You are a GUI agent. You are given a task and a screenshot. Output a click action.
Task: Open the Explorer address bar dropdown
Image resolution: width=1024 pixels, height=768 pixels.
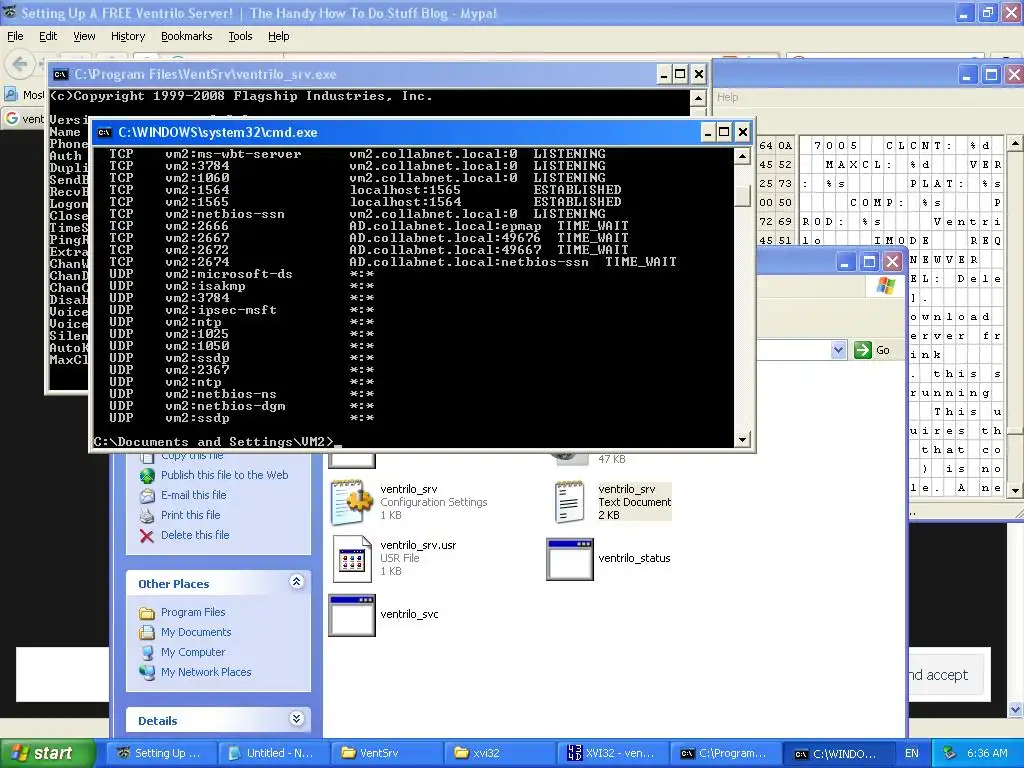pos(839,350)
